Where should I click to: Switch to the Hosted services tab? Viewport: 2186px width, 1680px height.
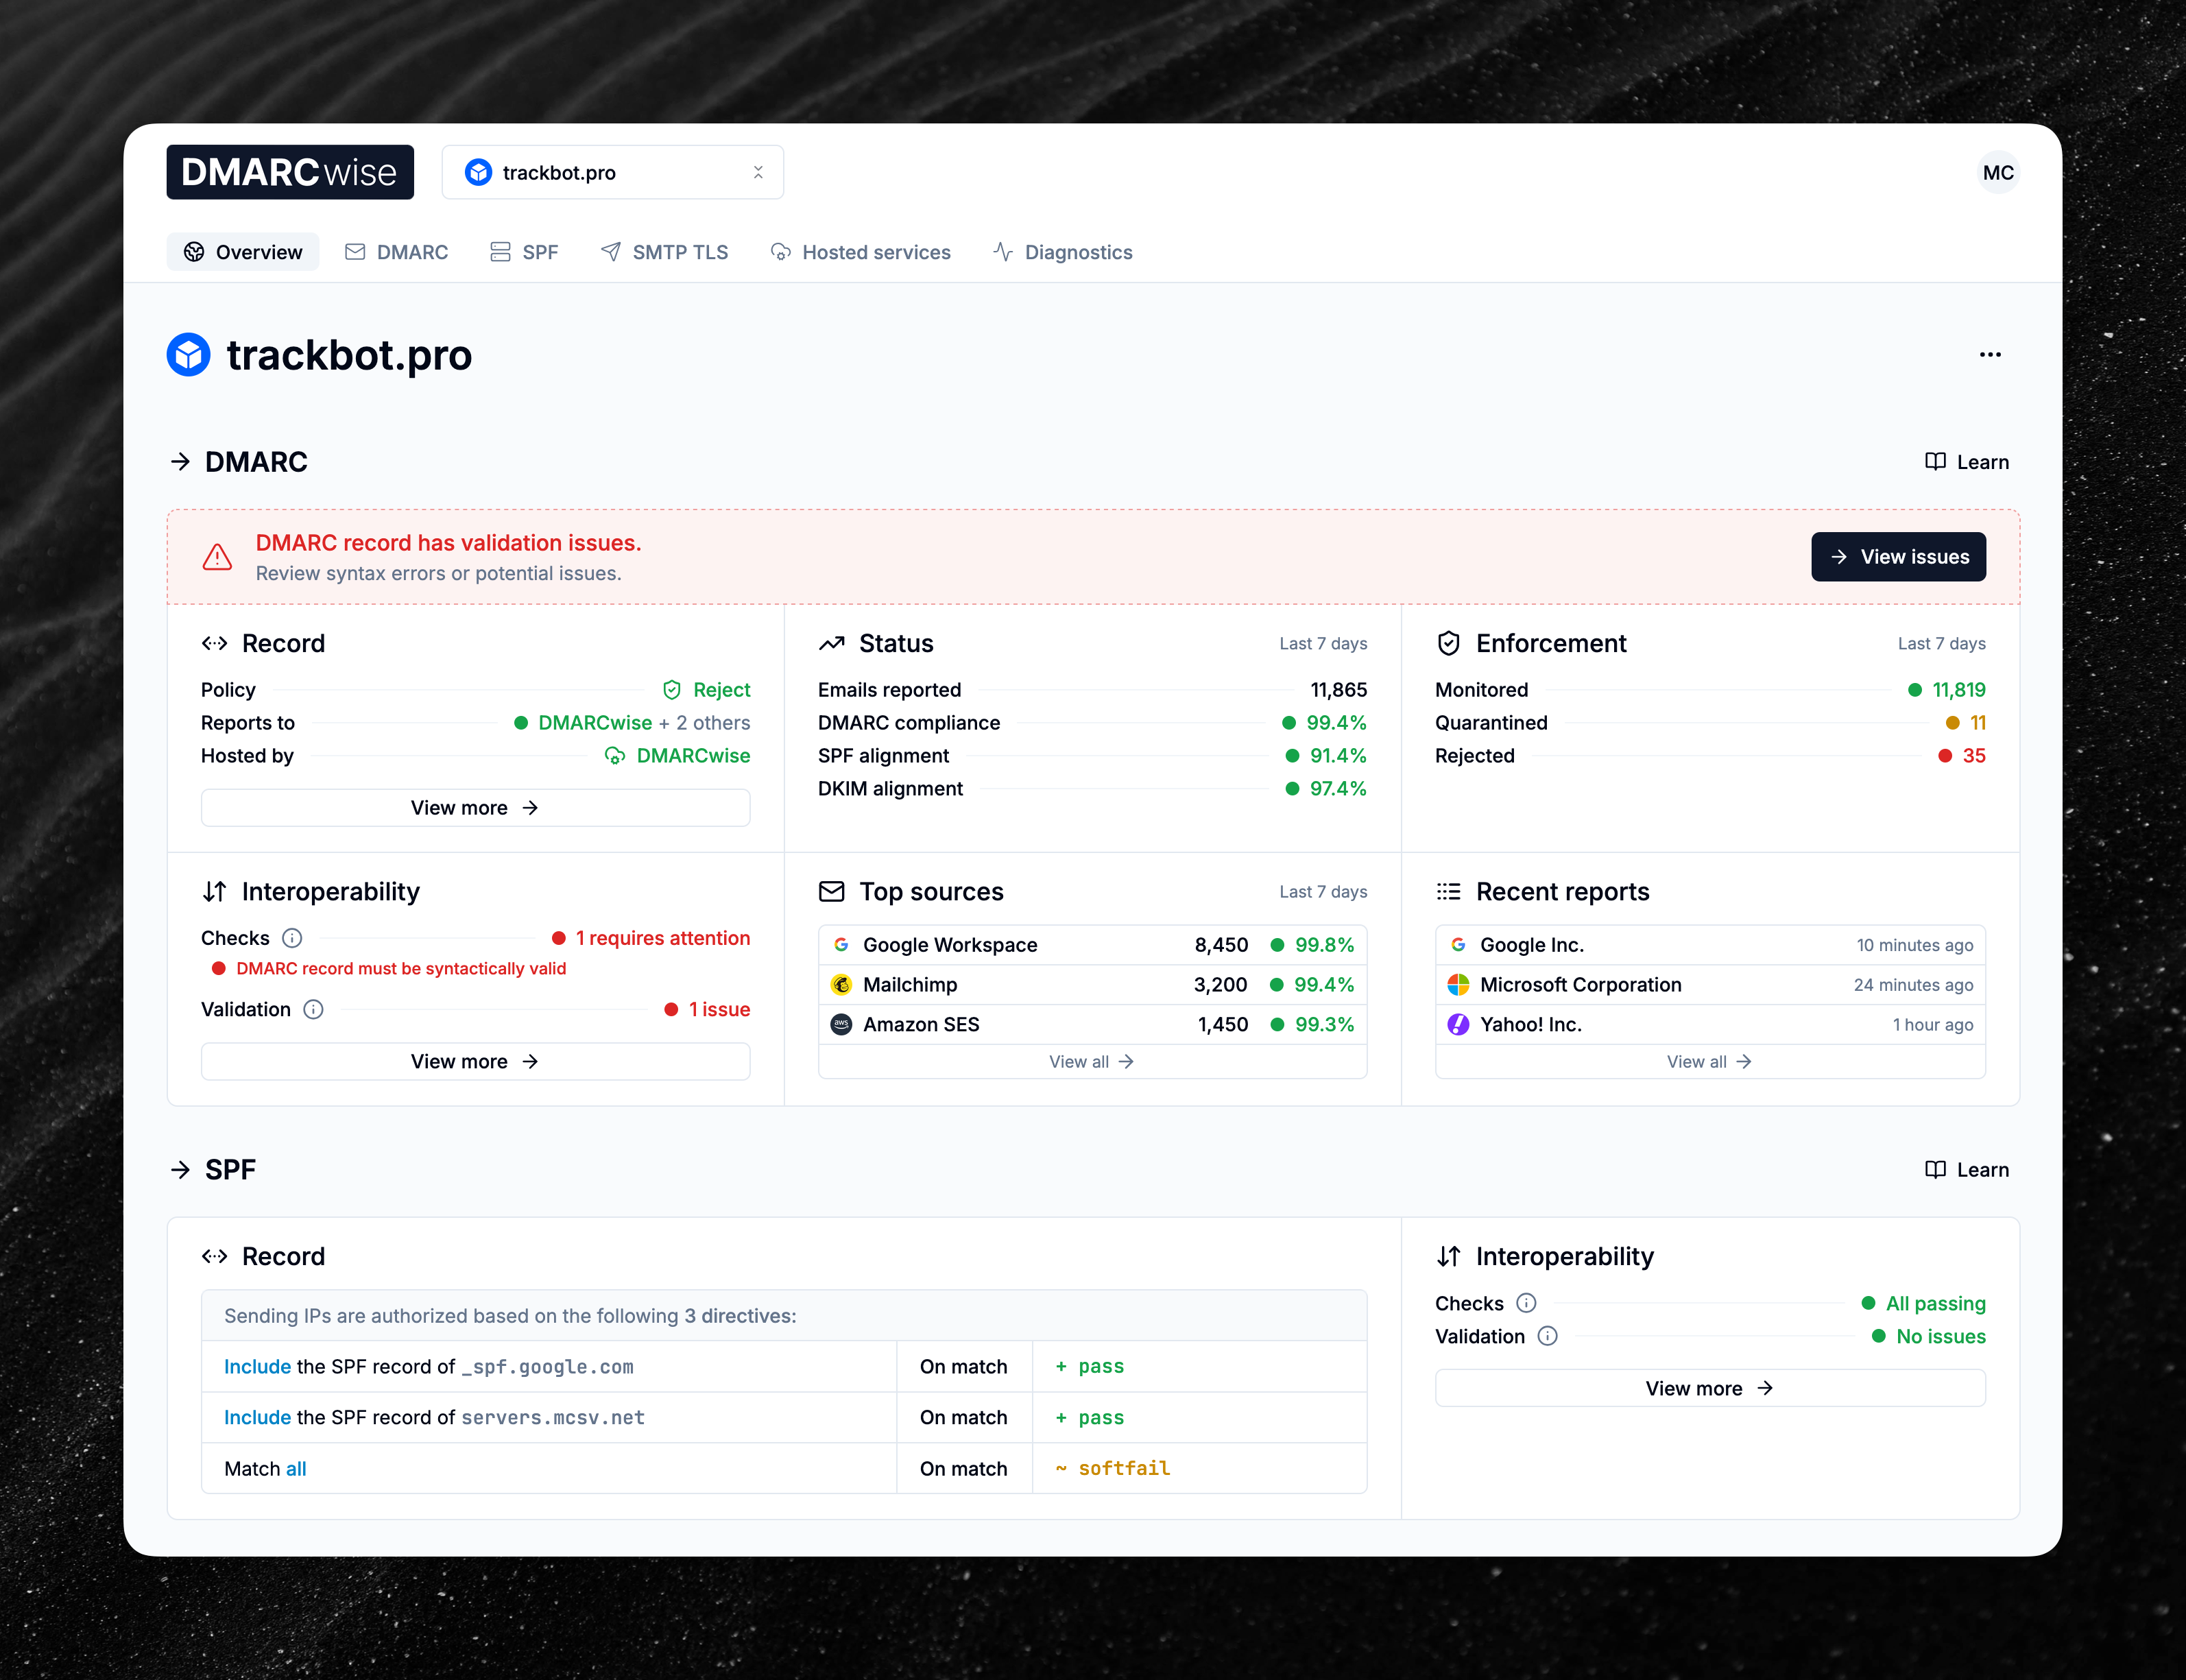point(861,252)
